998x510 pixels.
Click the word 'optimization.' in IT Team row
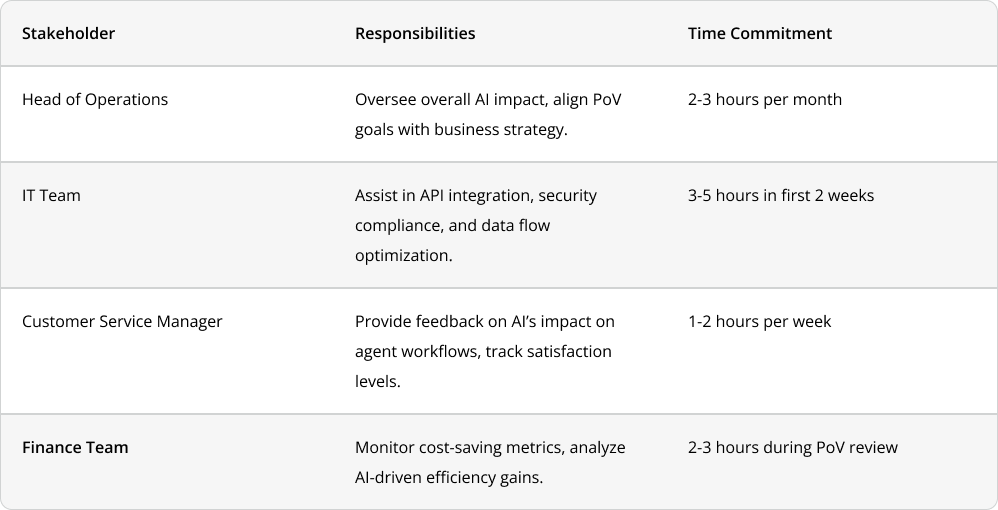pyautogui.click(x=404, y=256)
